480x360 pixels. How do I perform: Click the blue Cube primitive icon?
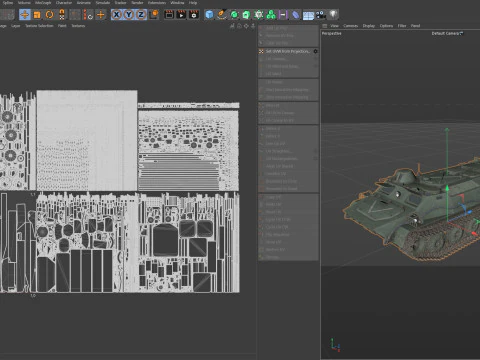pos(209,15)
